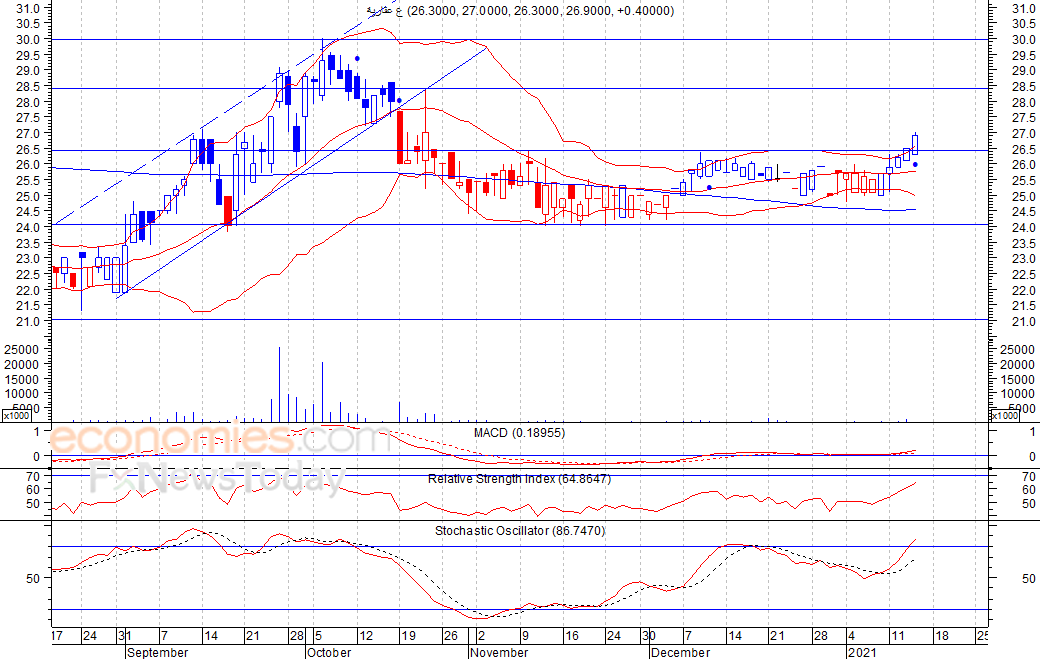Select the MACD (0.18955) indicator label

pyautogui.click(x=519, y=433)
